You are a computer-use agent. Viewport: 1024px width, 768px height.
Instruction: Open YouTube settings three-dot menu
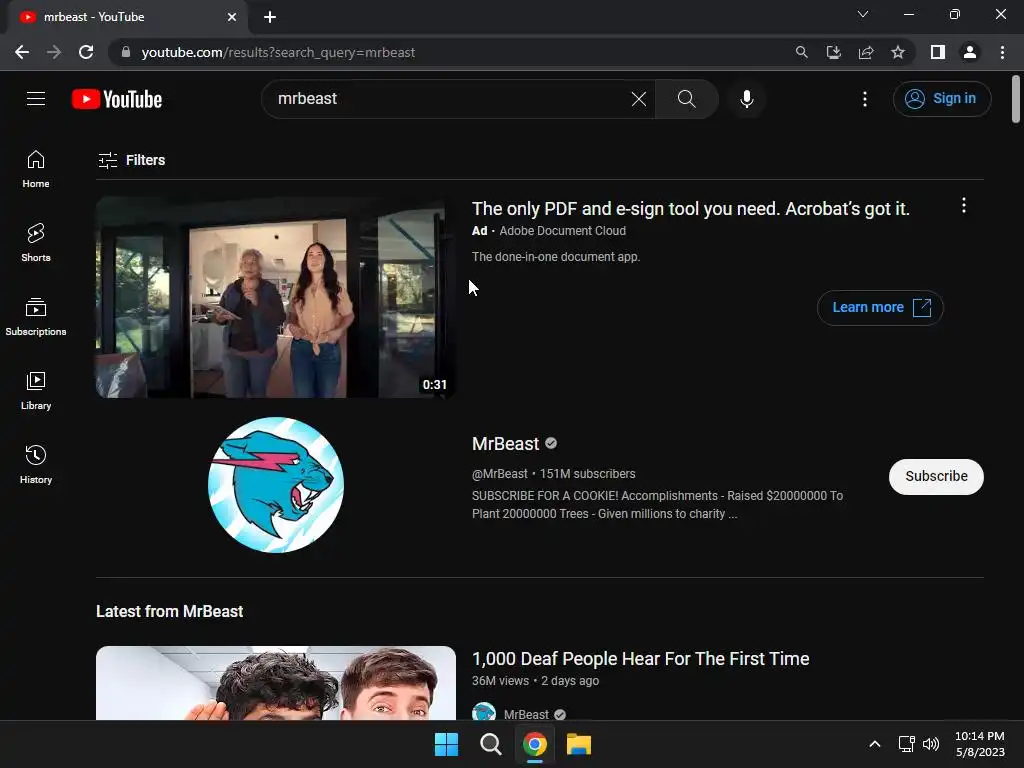(x=865, y=99)
